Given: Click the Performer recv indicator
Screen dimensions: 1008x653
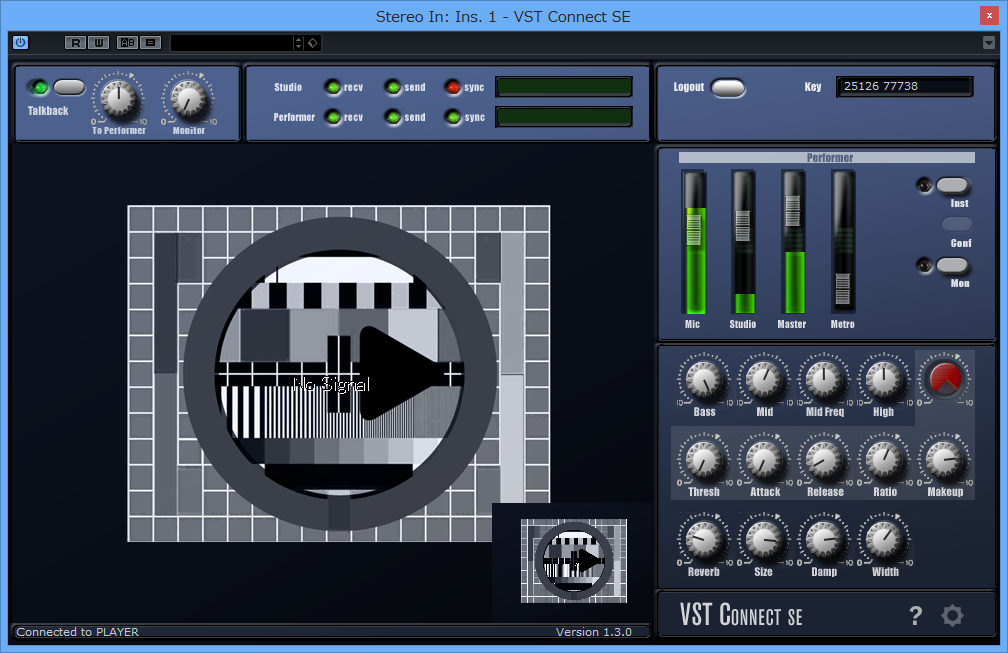Looking at the screenshot, I should point(332,117).
